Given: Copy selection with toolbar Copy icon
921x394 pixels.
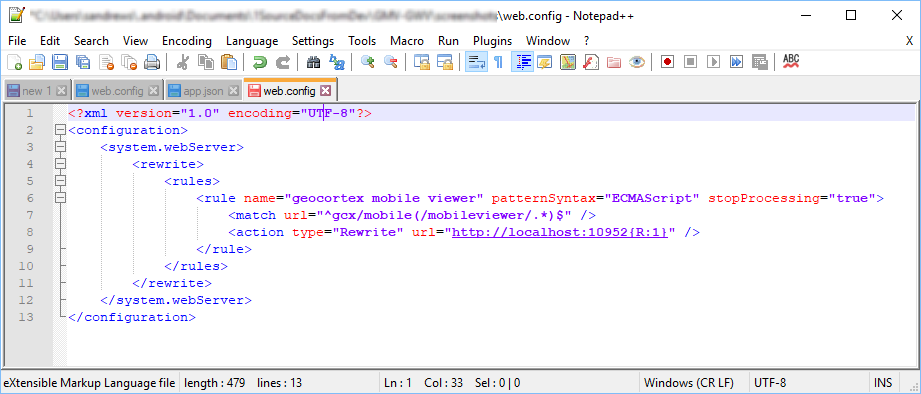Looking at the screenshot, I should tap(206, 61).
